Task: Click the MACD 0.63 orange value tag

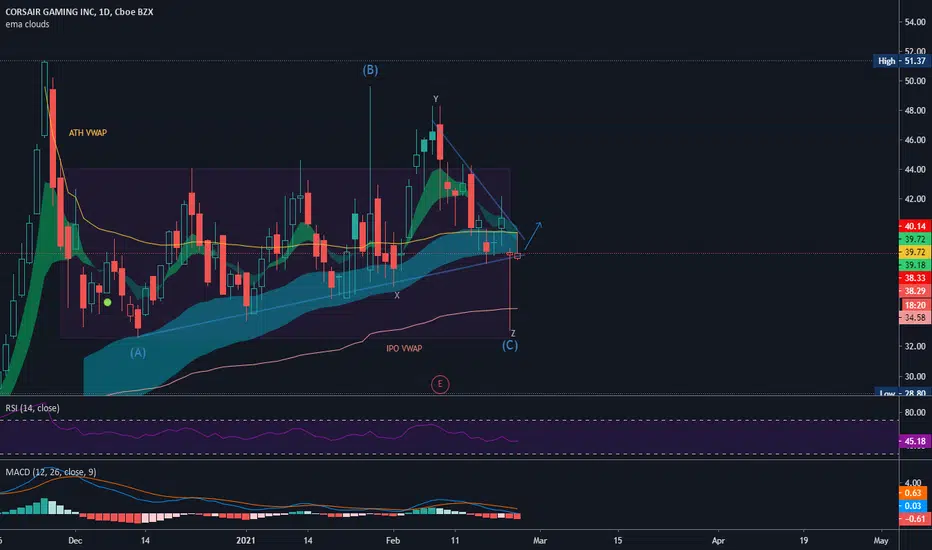Action: 913,493
